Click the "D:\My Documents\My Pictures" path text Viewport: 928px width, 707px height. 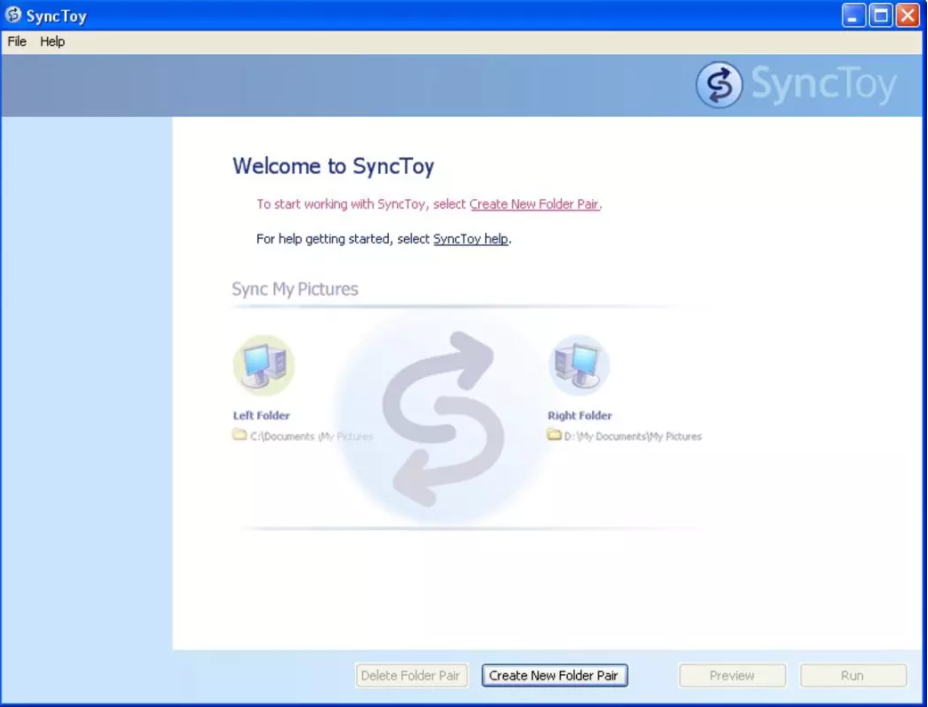(x=633, y=437)
